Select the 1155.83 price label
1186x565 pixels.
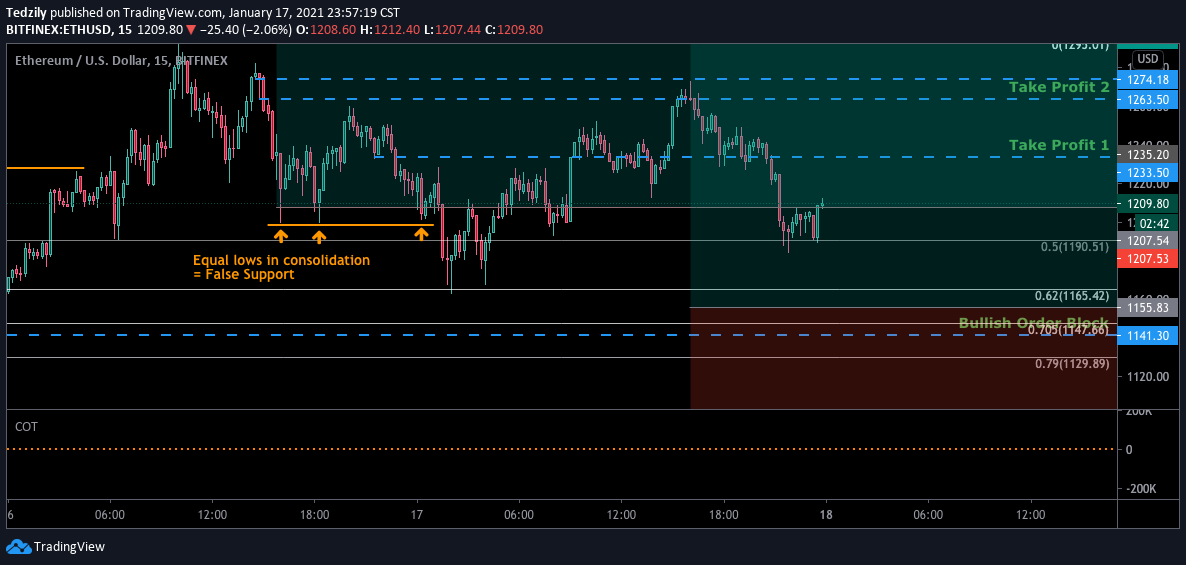tap(1147, 308)
